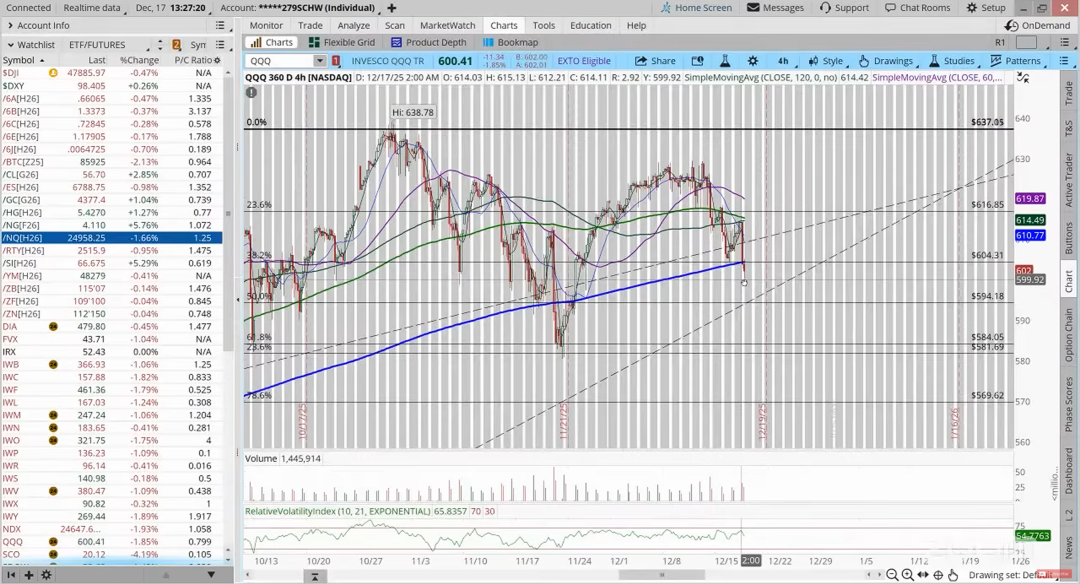Select the Flexible Grid sub-tab
Image resolution: width=1080 pixels, height=584 pixels.
[342, 43]
